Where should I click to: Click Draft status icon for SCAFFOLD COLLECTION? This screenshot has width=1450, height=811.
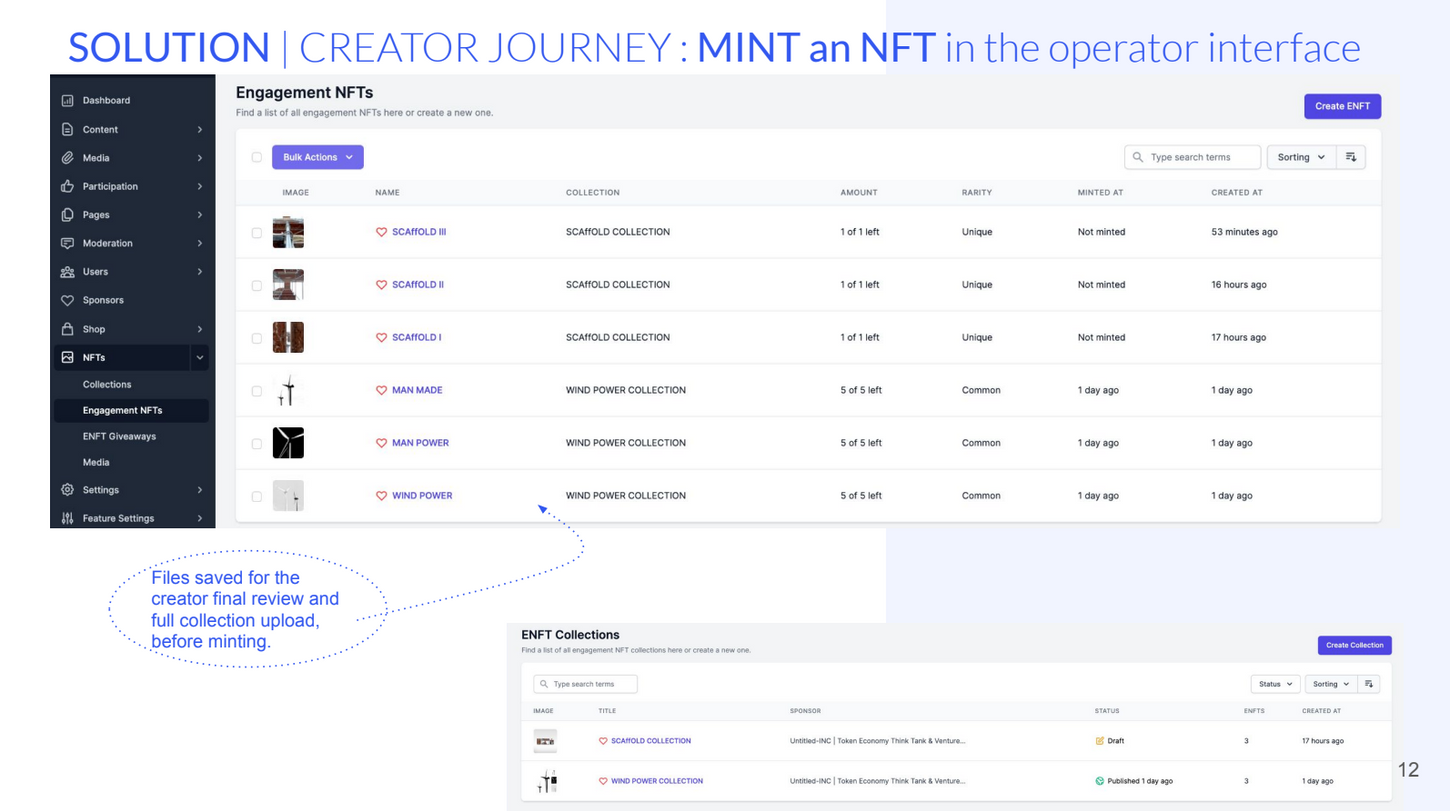[x=1100, y=741]
